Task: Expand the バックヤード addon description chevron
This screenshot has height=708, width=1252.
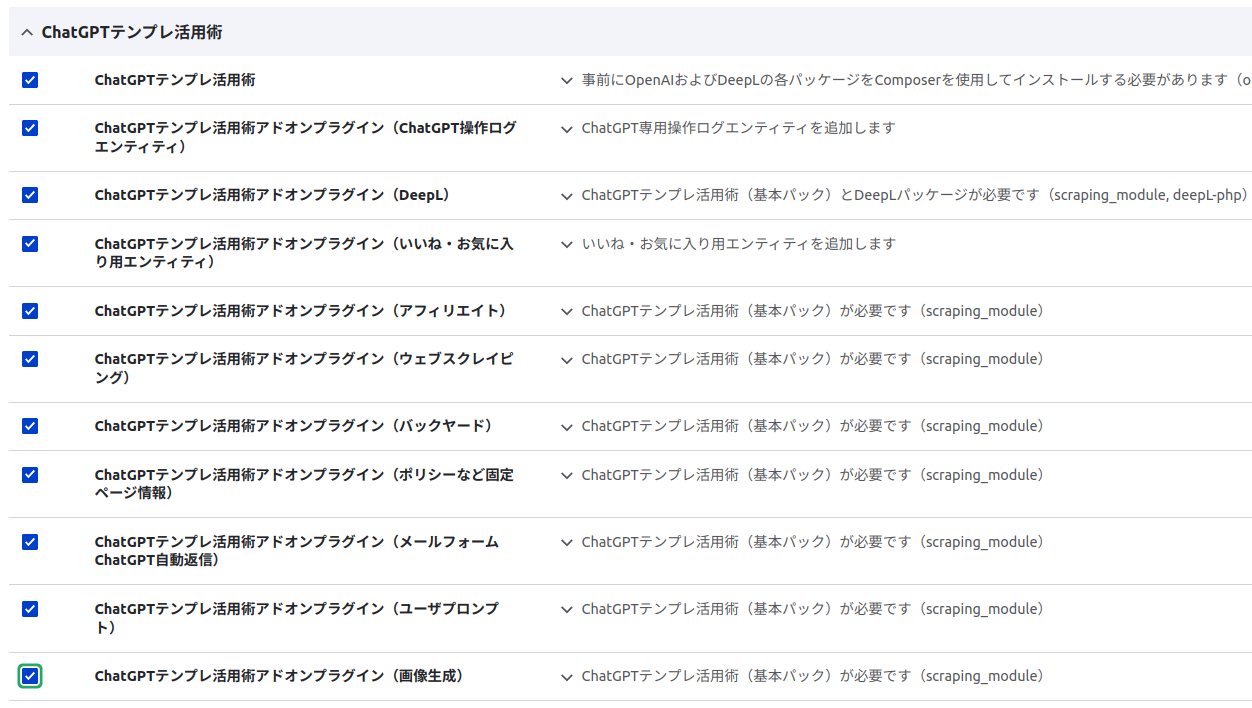Action: (x=566, y=425)
